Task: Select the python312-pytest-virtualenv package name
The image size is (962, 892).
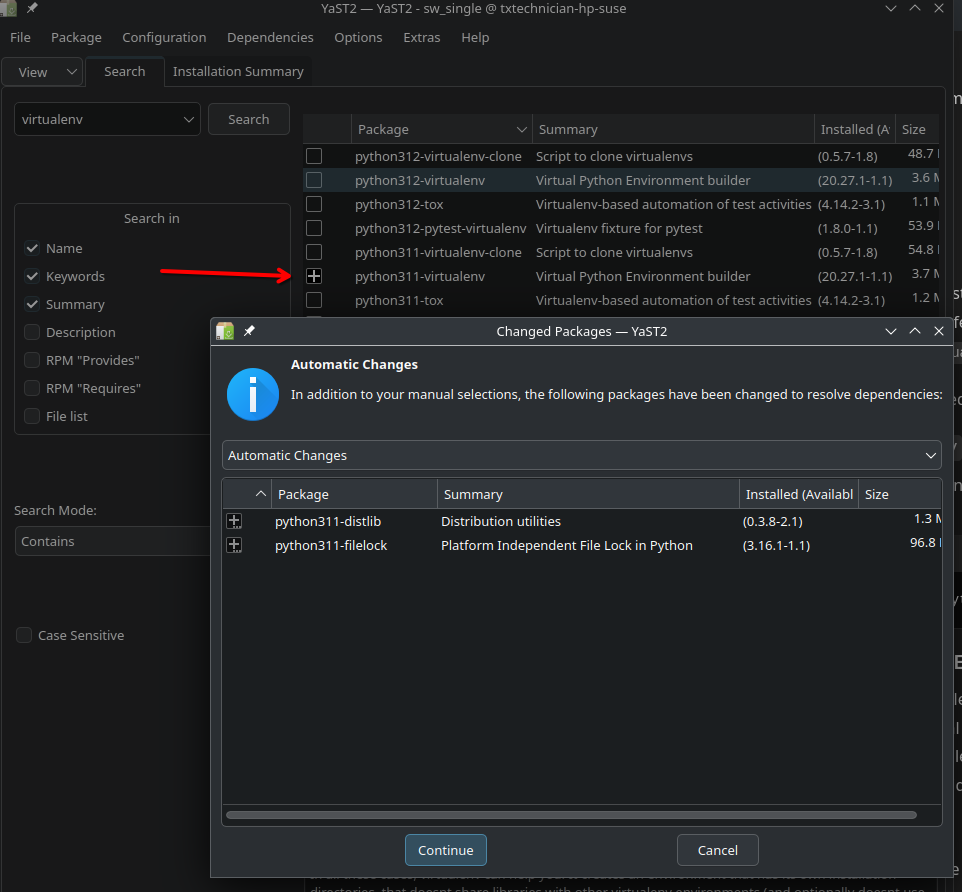Action: coord(441,228)
